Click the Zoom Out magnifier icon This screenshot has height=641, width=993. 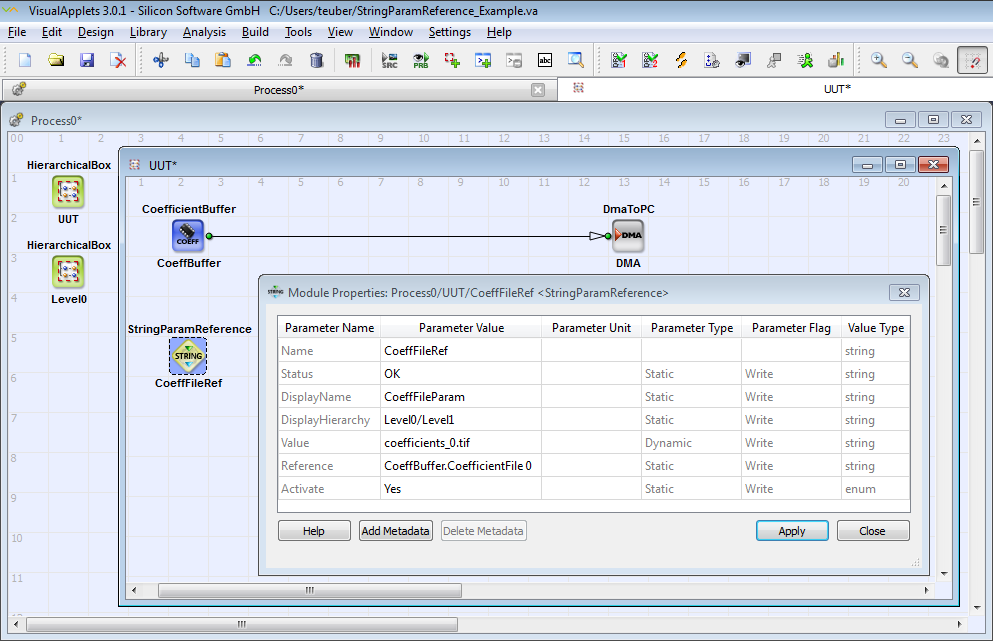(x=910, y=60)
